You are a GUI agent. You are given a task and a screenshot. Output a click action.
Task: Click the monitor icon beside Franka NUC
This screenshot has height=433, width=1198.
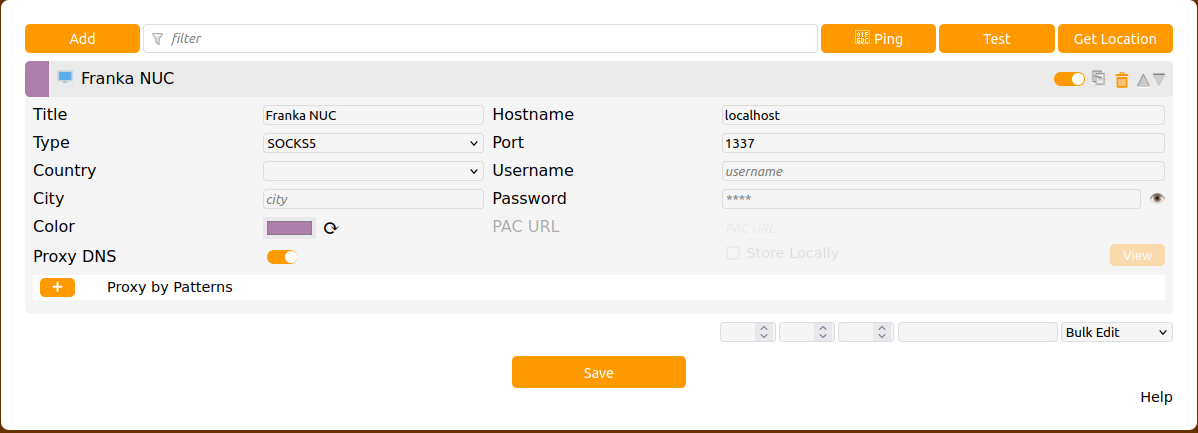point(65,77)
